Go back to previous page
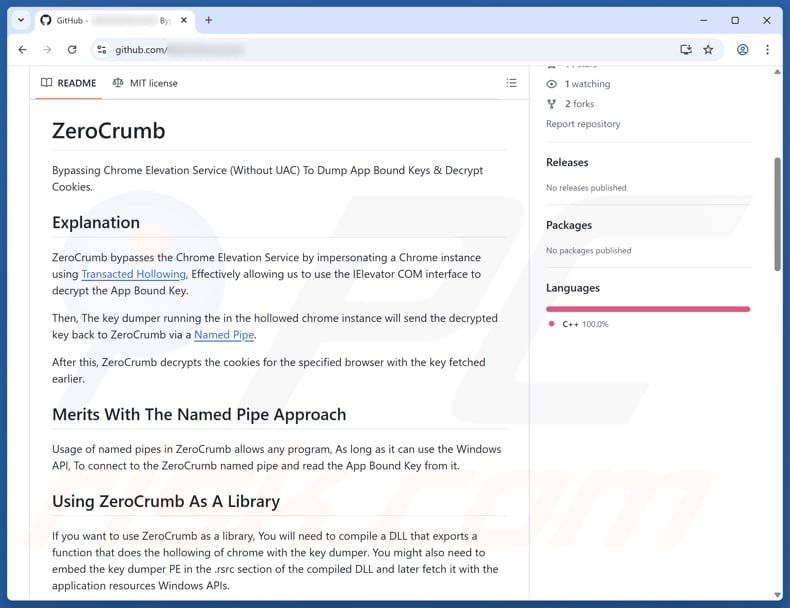This screenshot has height=608, width=790. (23, 49)
